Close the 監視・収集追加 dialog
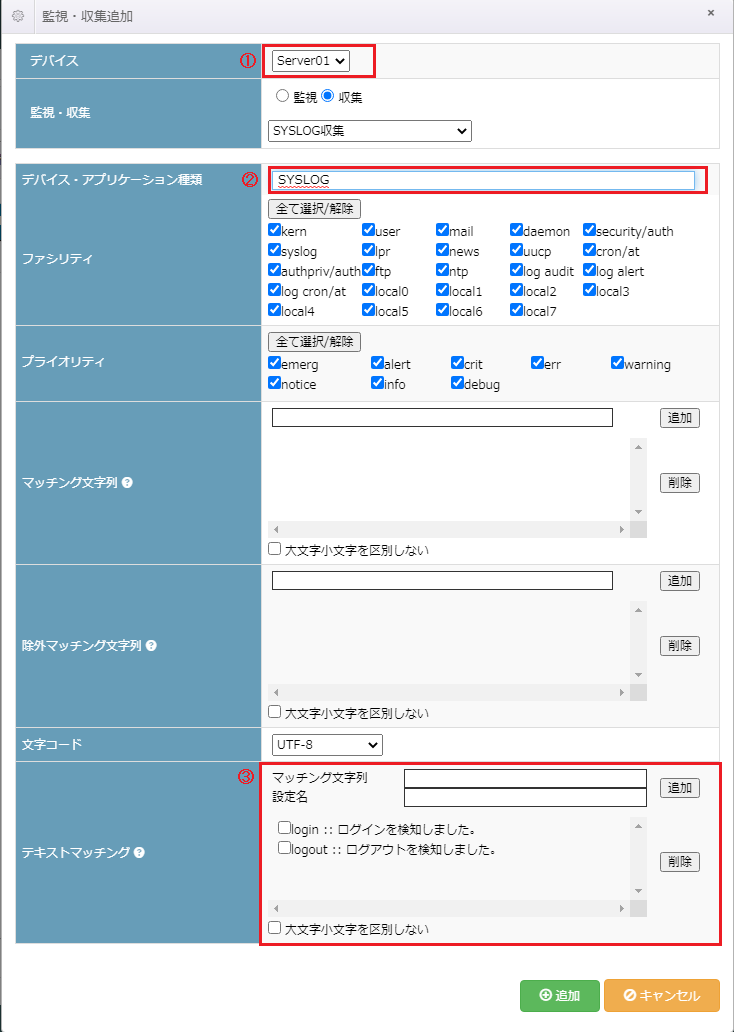Viewport: 734px width, 1032px height. coord(711,13)
